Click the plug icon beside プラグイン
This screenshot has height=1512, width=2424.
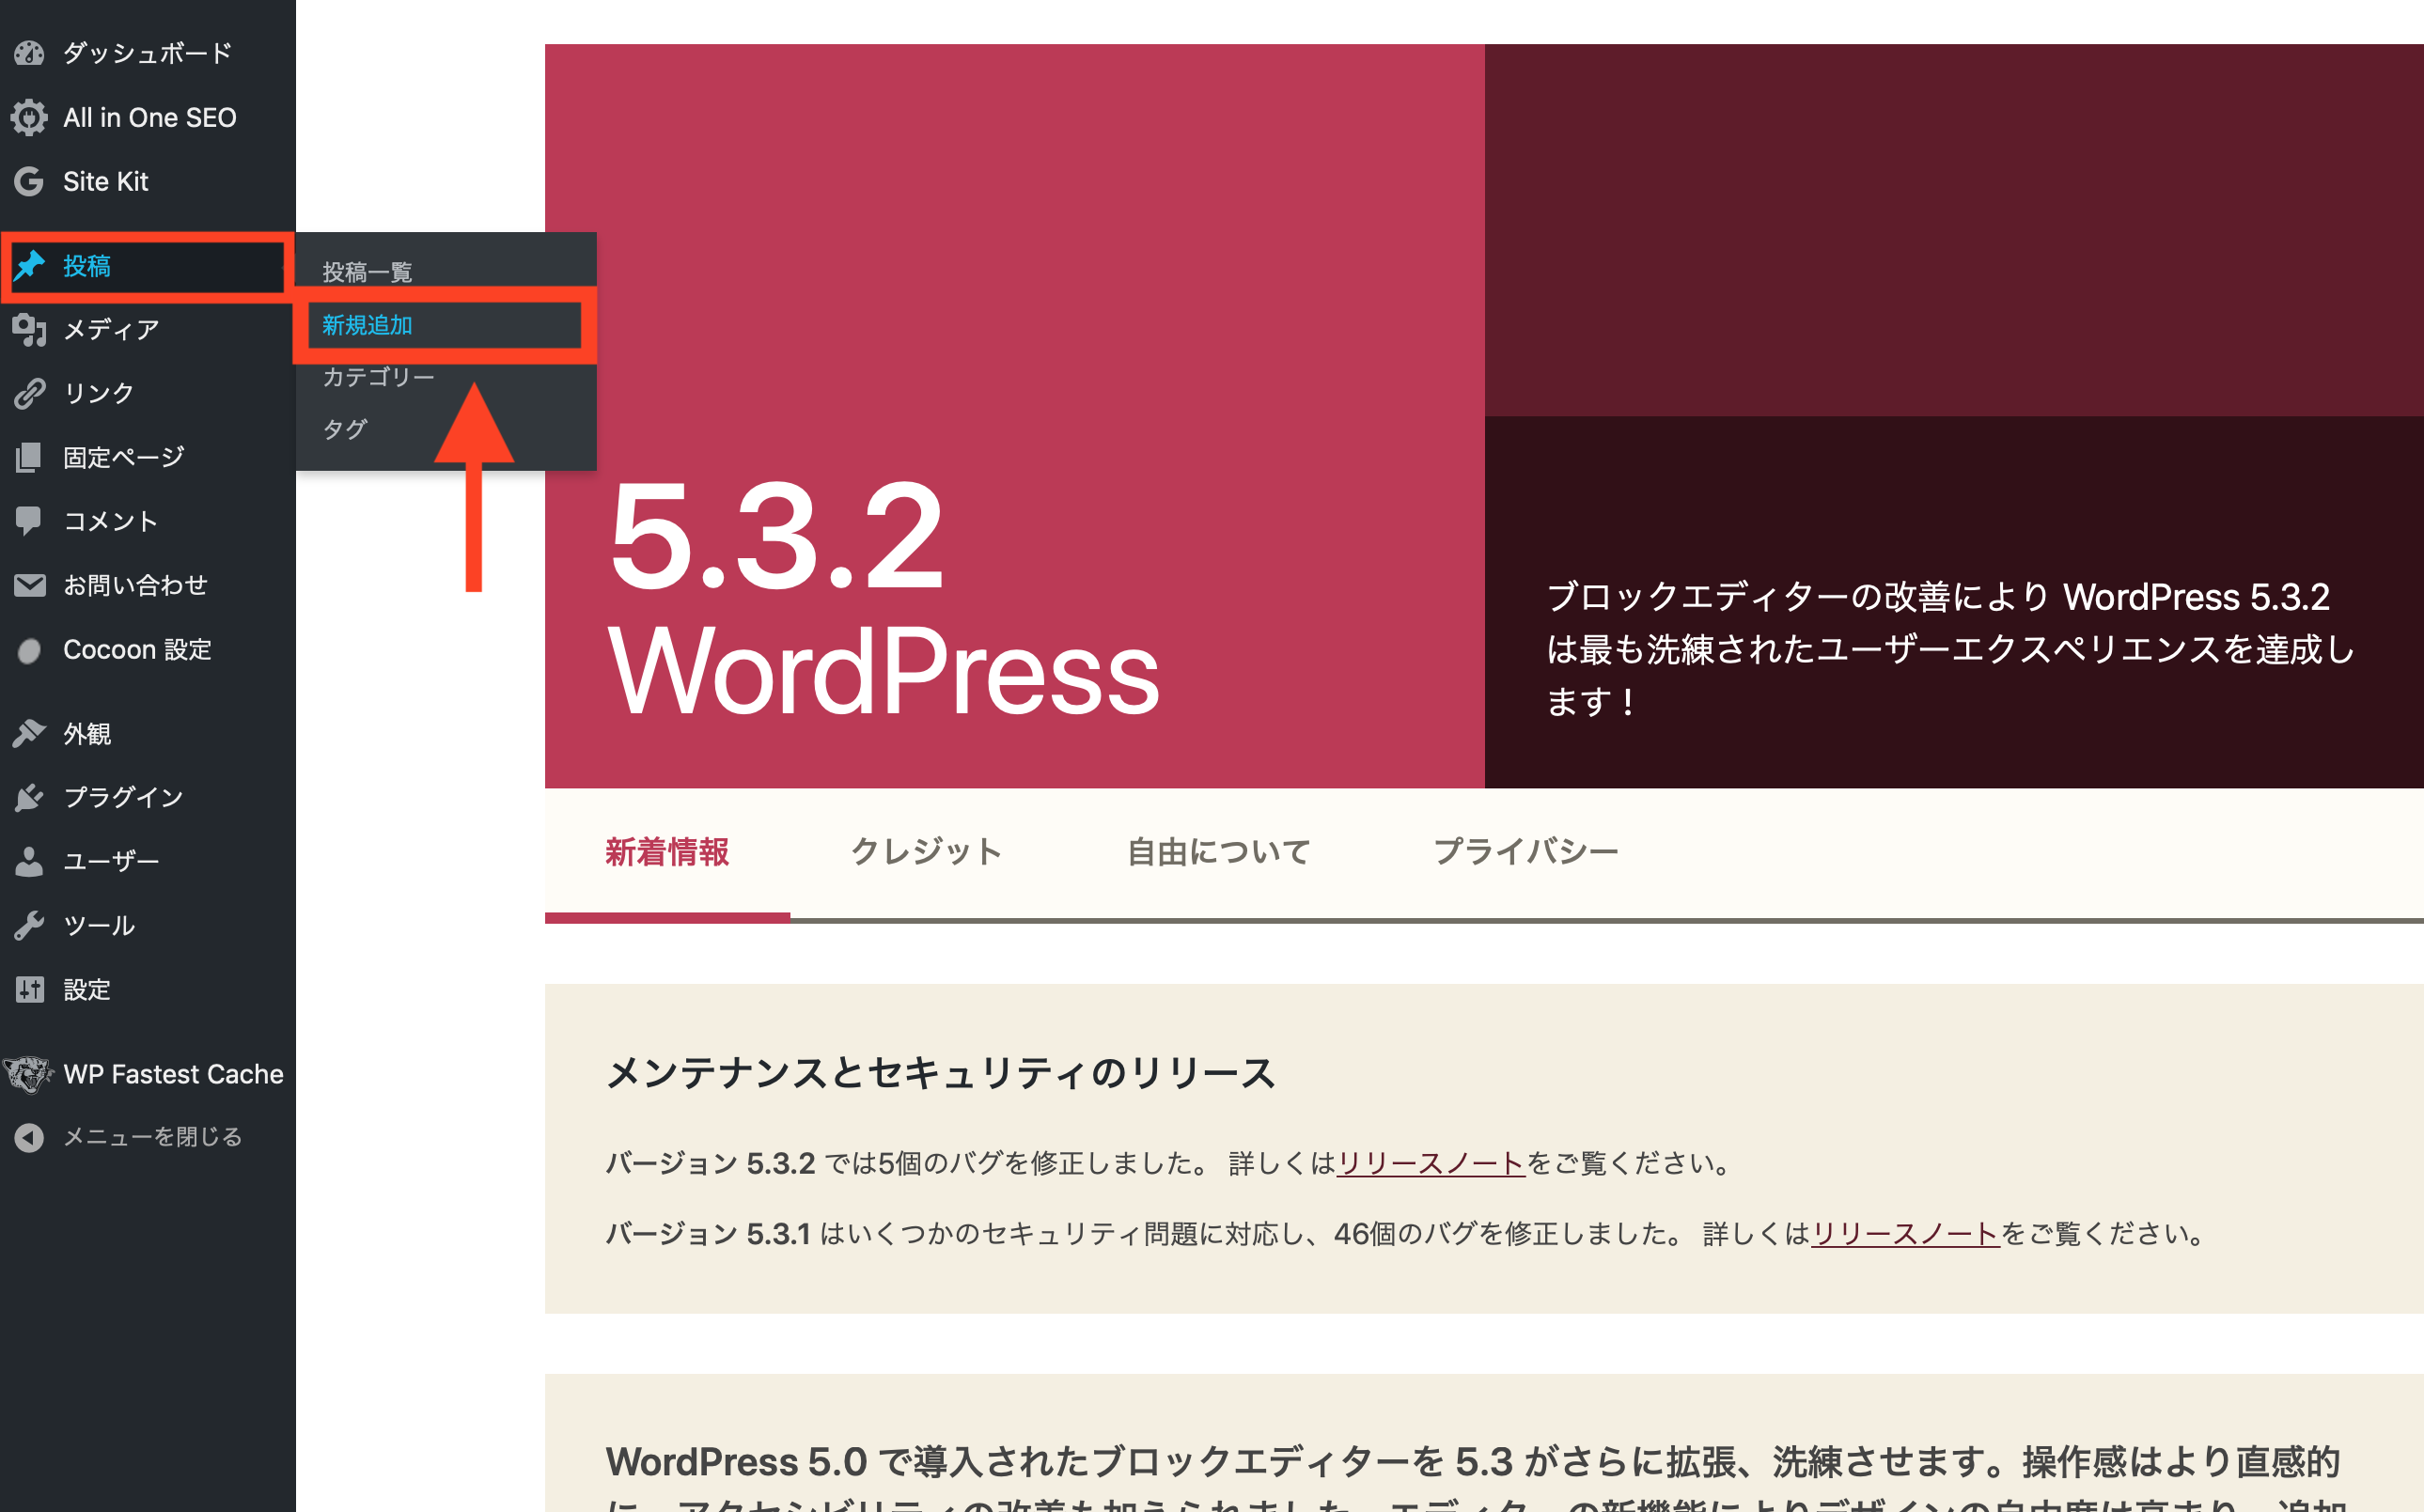tap(29, 797)
